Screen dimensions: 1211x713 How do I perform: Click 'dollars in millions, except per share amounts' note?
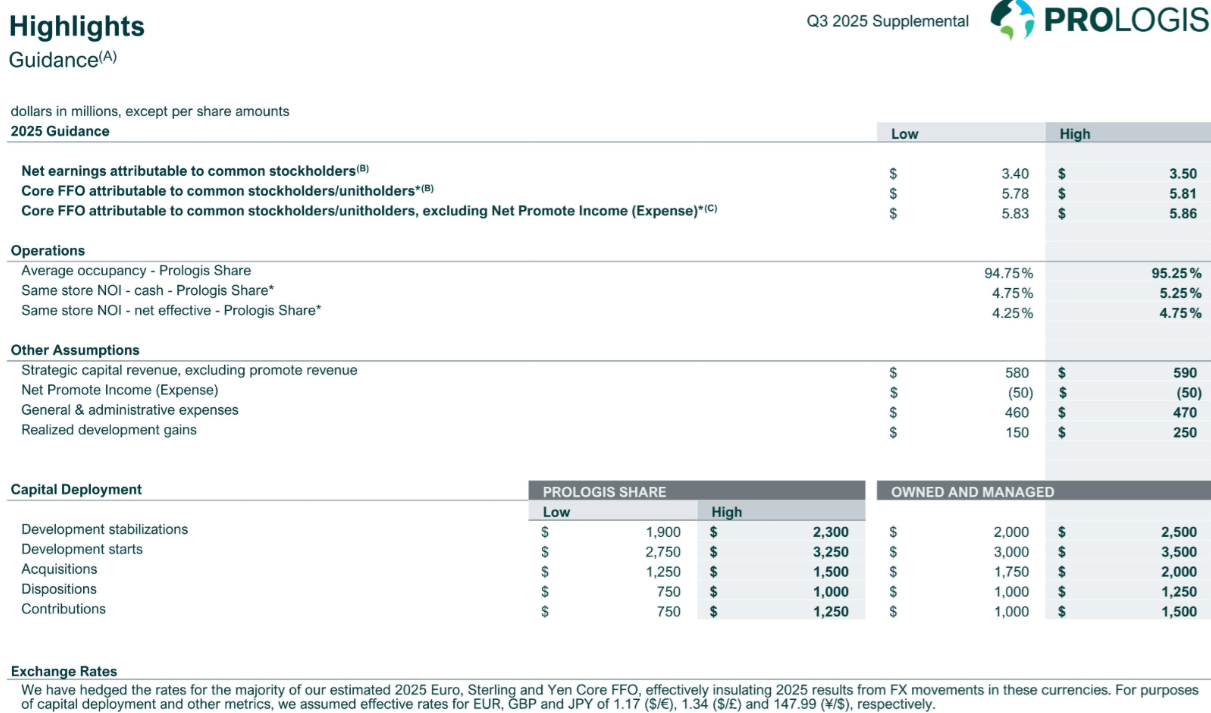150,111
